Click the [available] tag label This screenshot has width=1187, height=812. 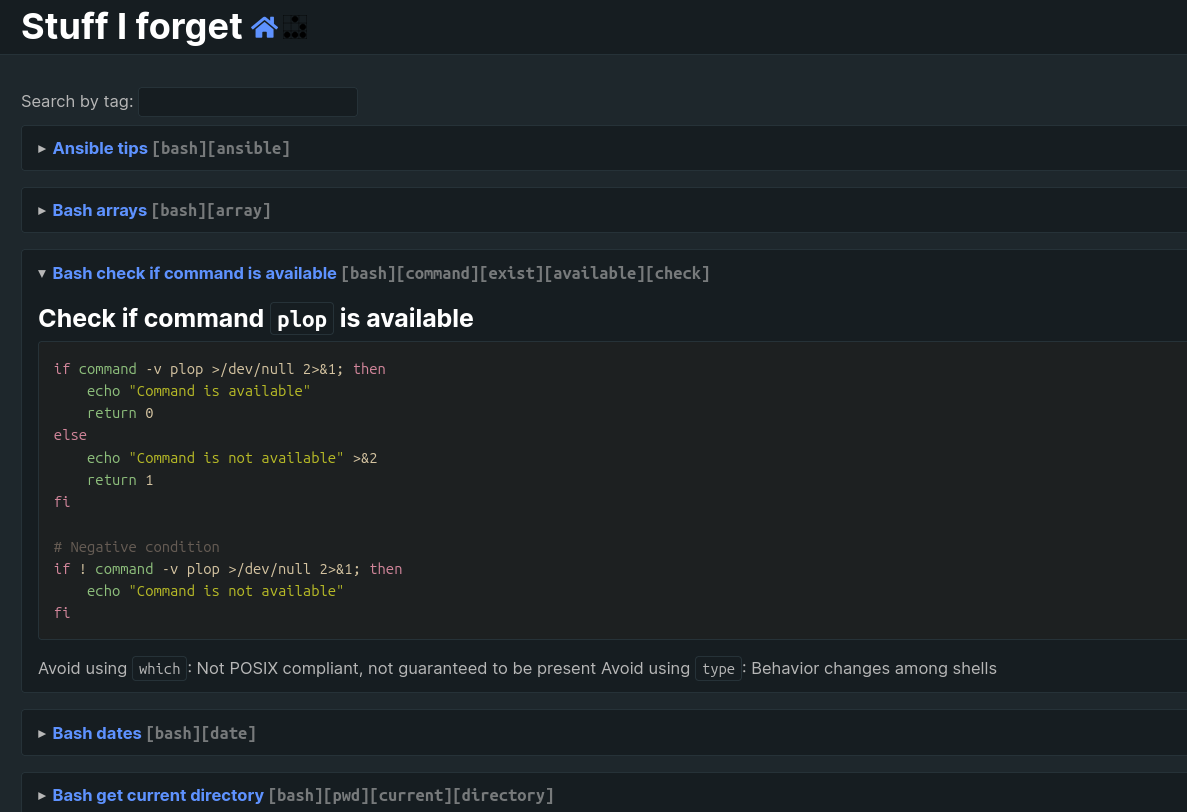(594, 273)
